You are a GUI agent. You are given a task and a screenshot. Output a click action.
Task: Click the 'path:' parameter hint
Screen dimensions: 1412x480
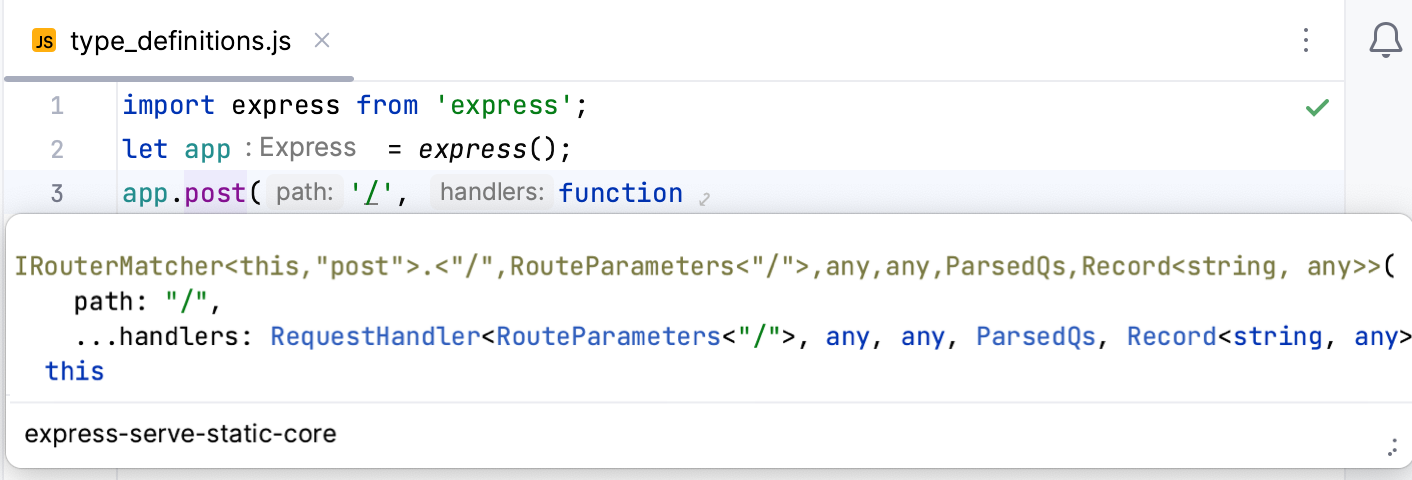point(305,193)
